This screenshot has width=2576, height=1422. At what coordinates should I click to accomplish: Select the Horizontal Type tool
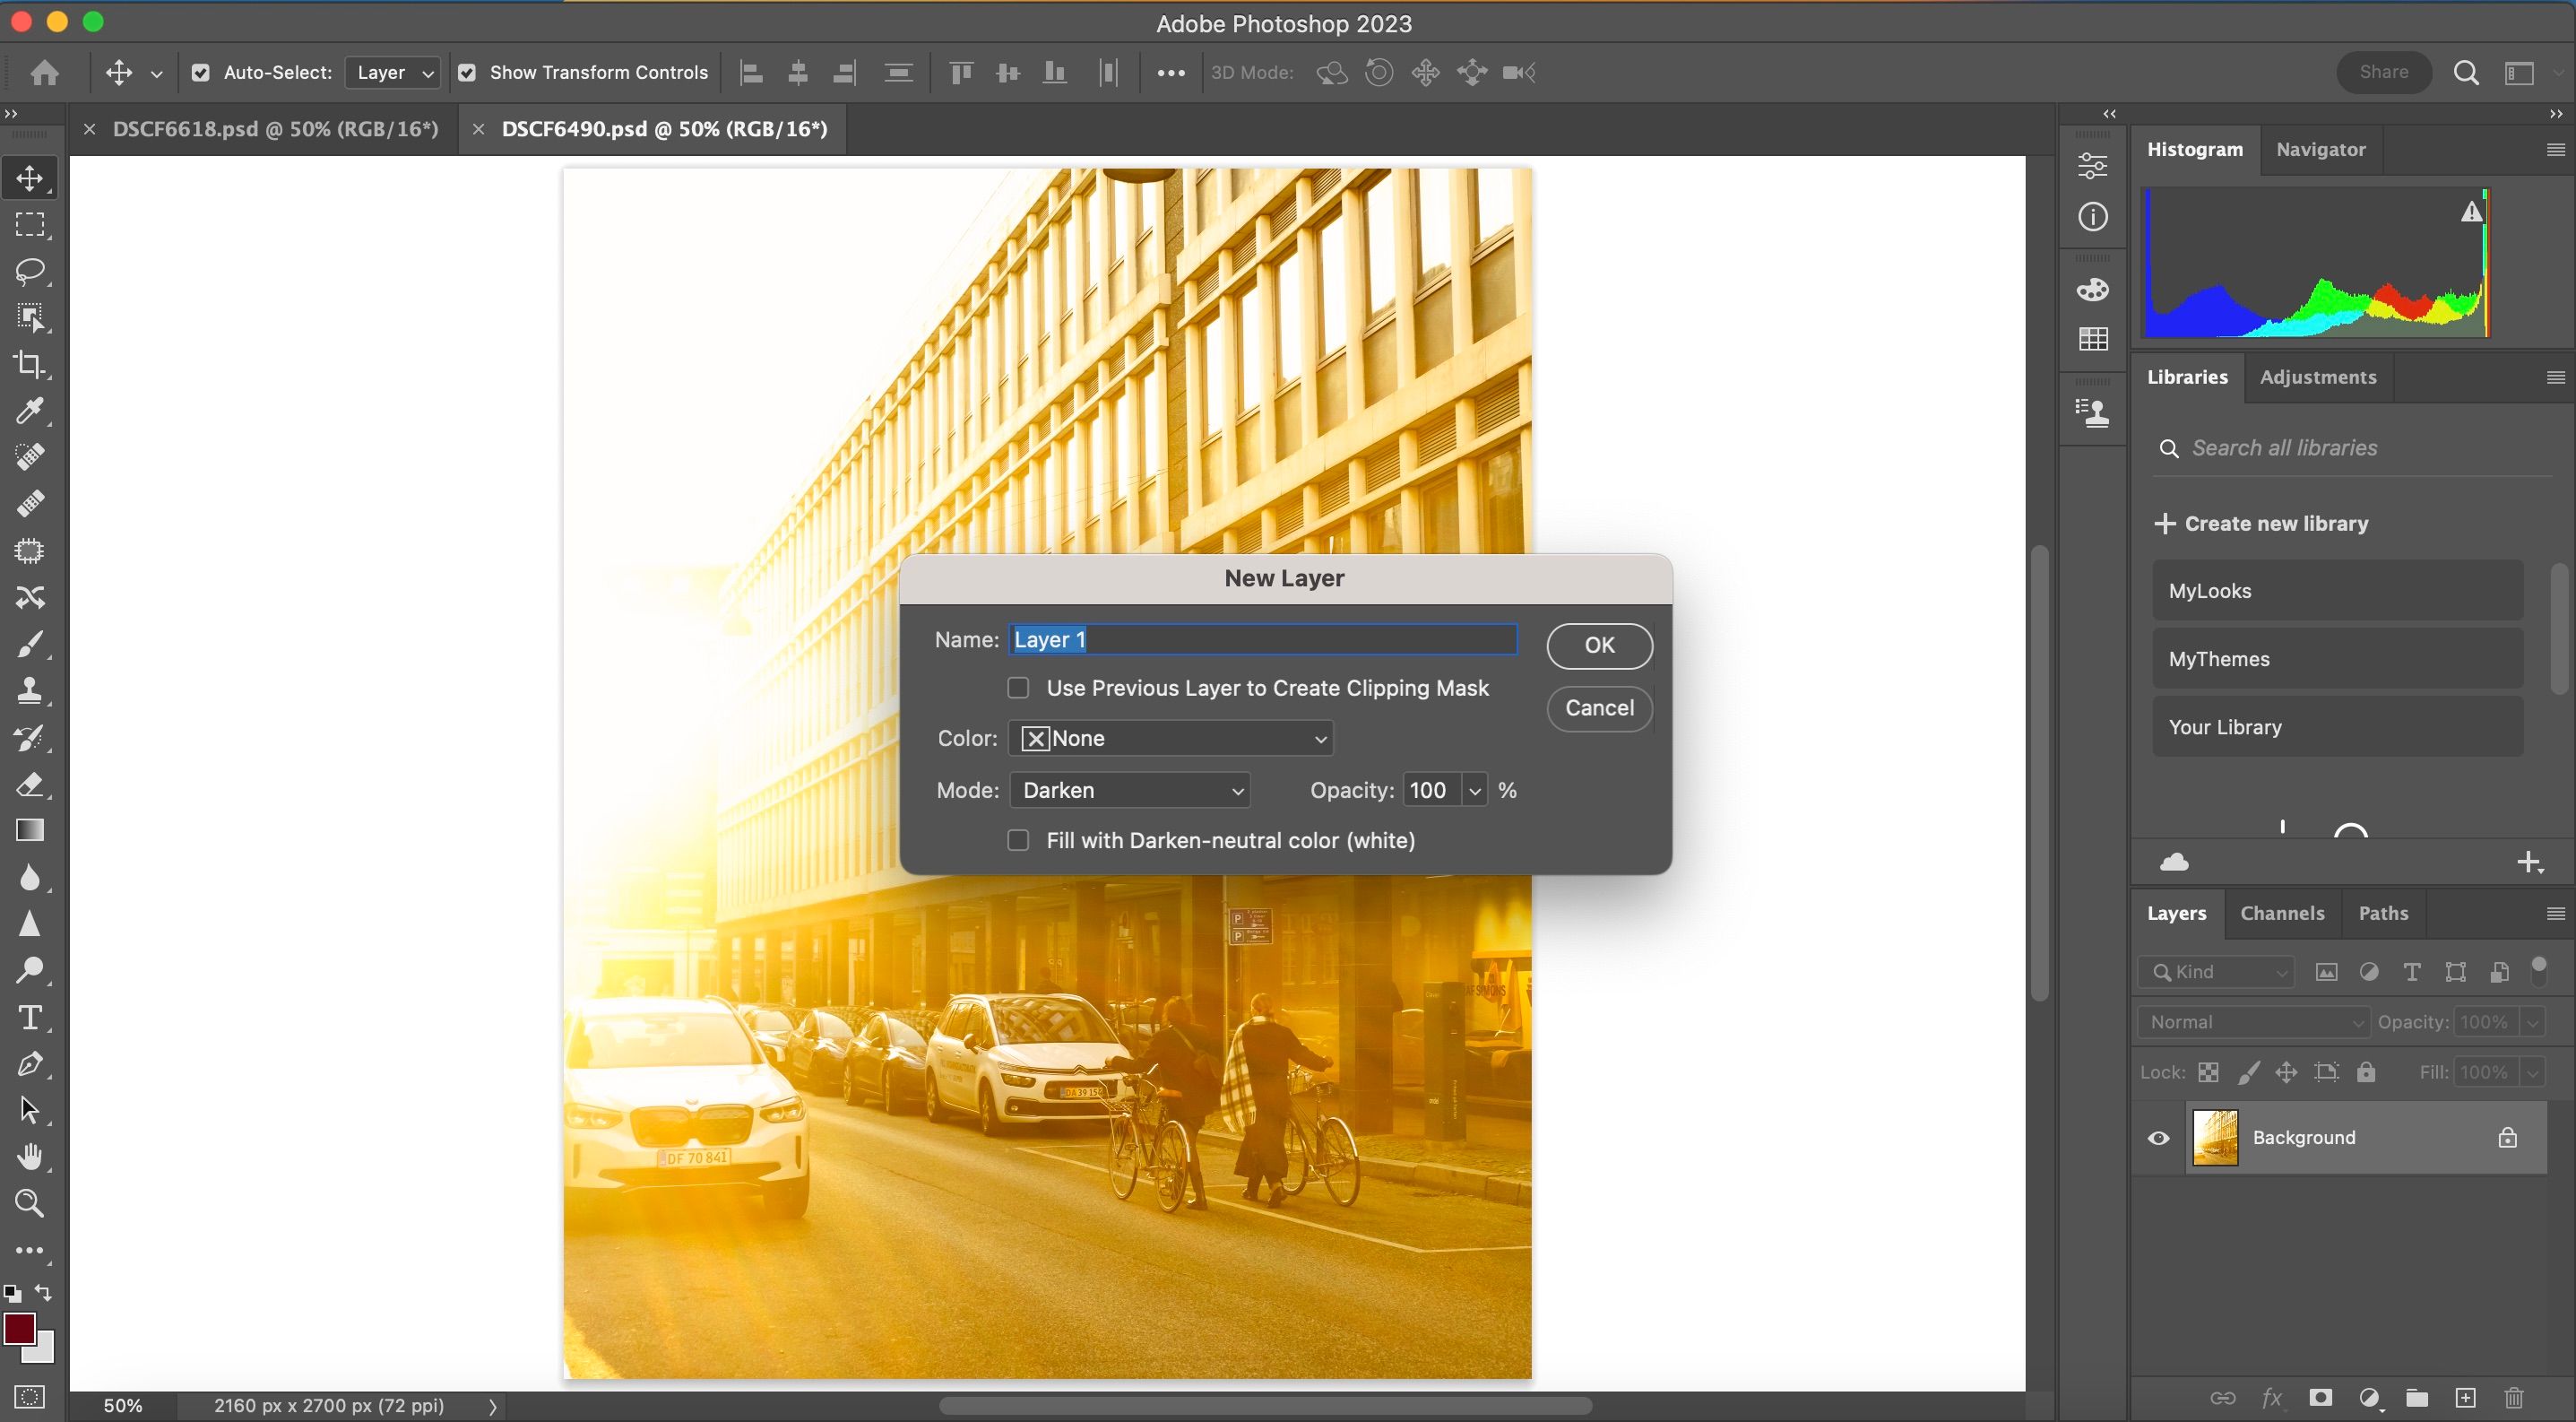pos(30,1018)
